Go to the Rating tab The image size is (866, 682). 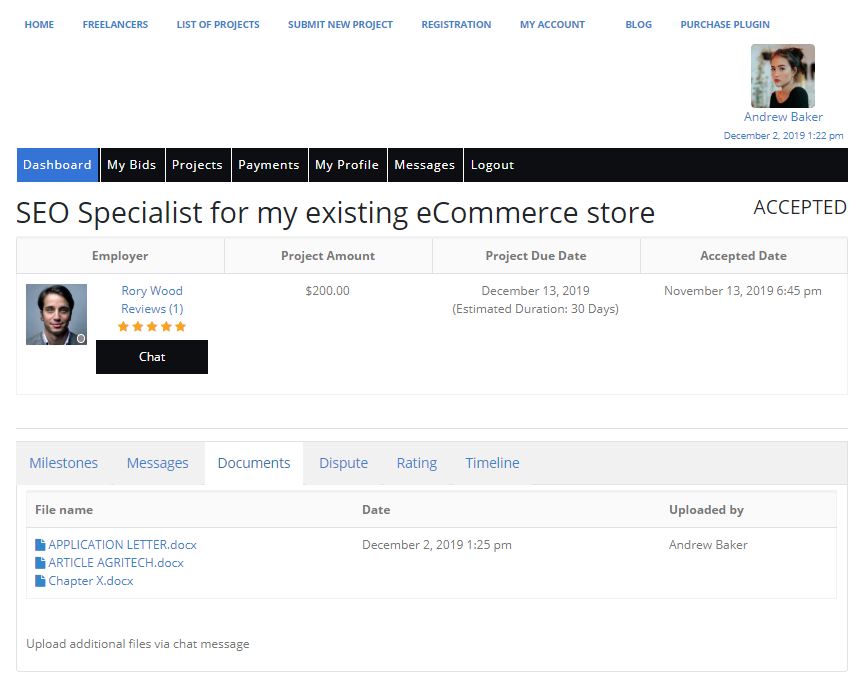[416, 463]
